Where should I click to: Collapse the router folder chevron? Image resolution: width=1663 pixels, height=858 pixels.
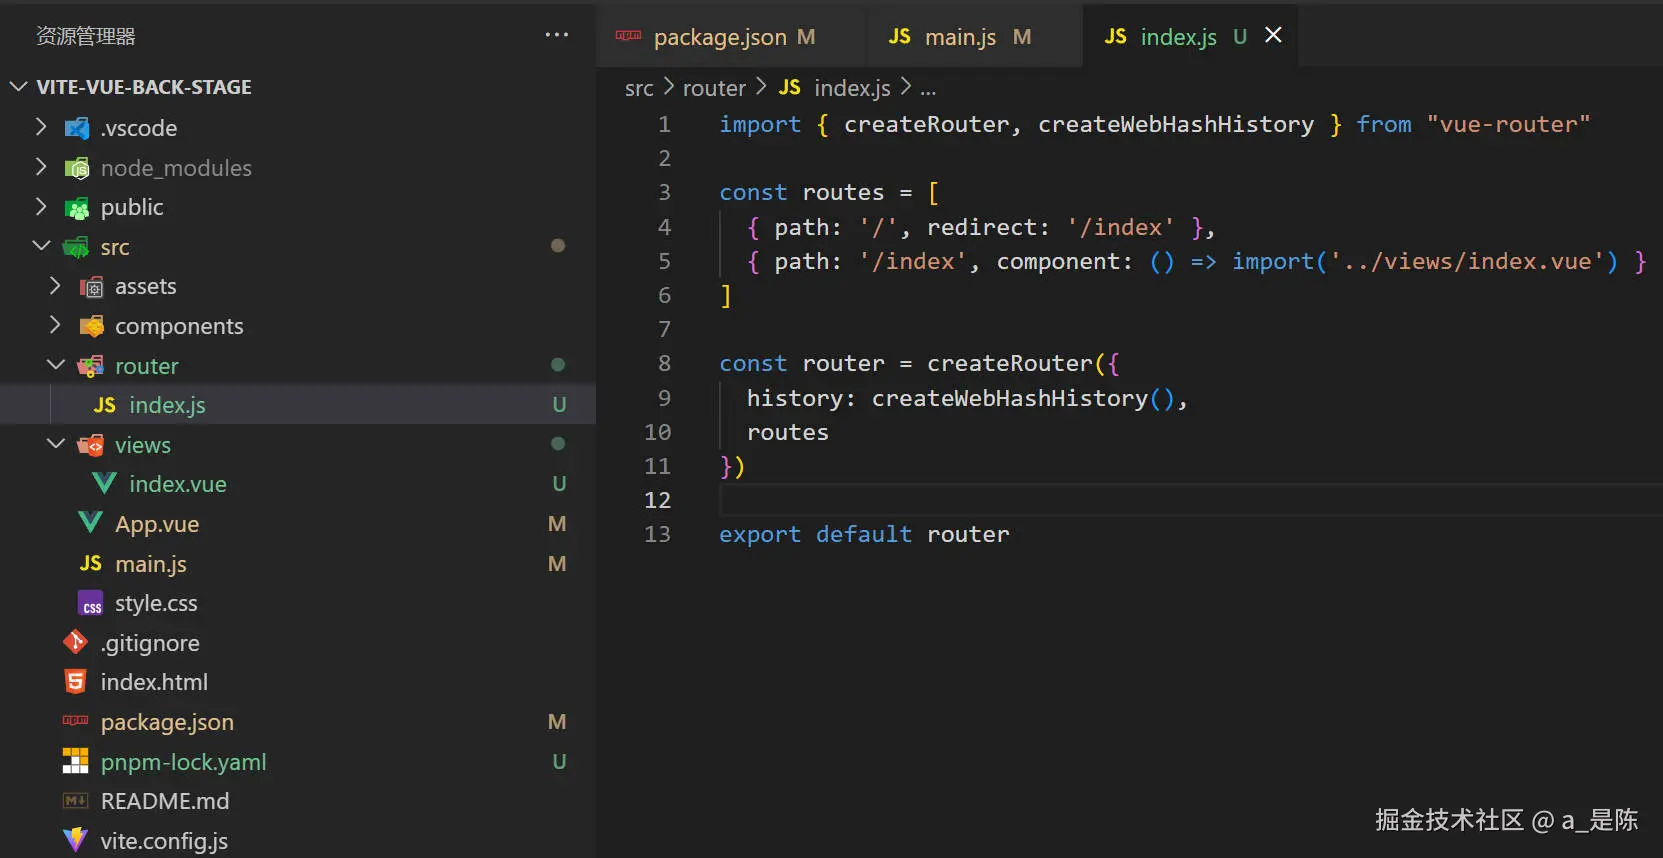point(56,365)
